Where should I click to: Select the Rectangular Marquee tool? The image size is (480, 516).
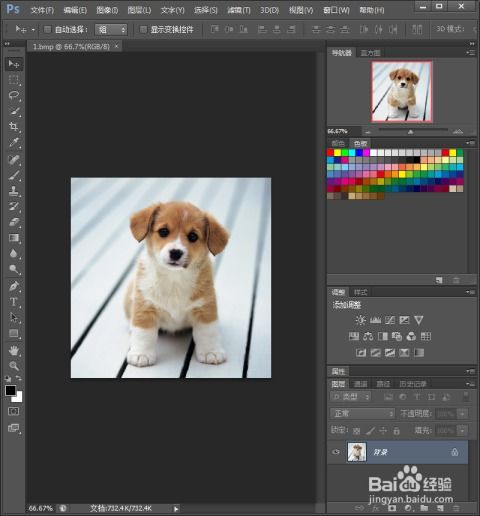14,80
